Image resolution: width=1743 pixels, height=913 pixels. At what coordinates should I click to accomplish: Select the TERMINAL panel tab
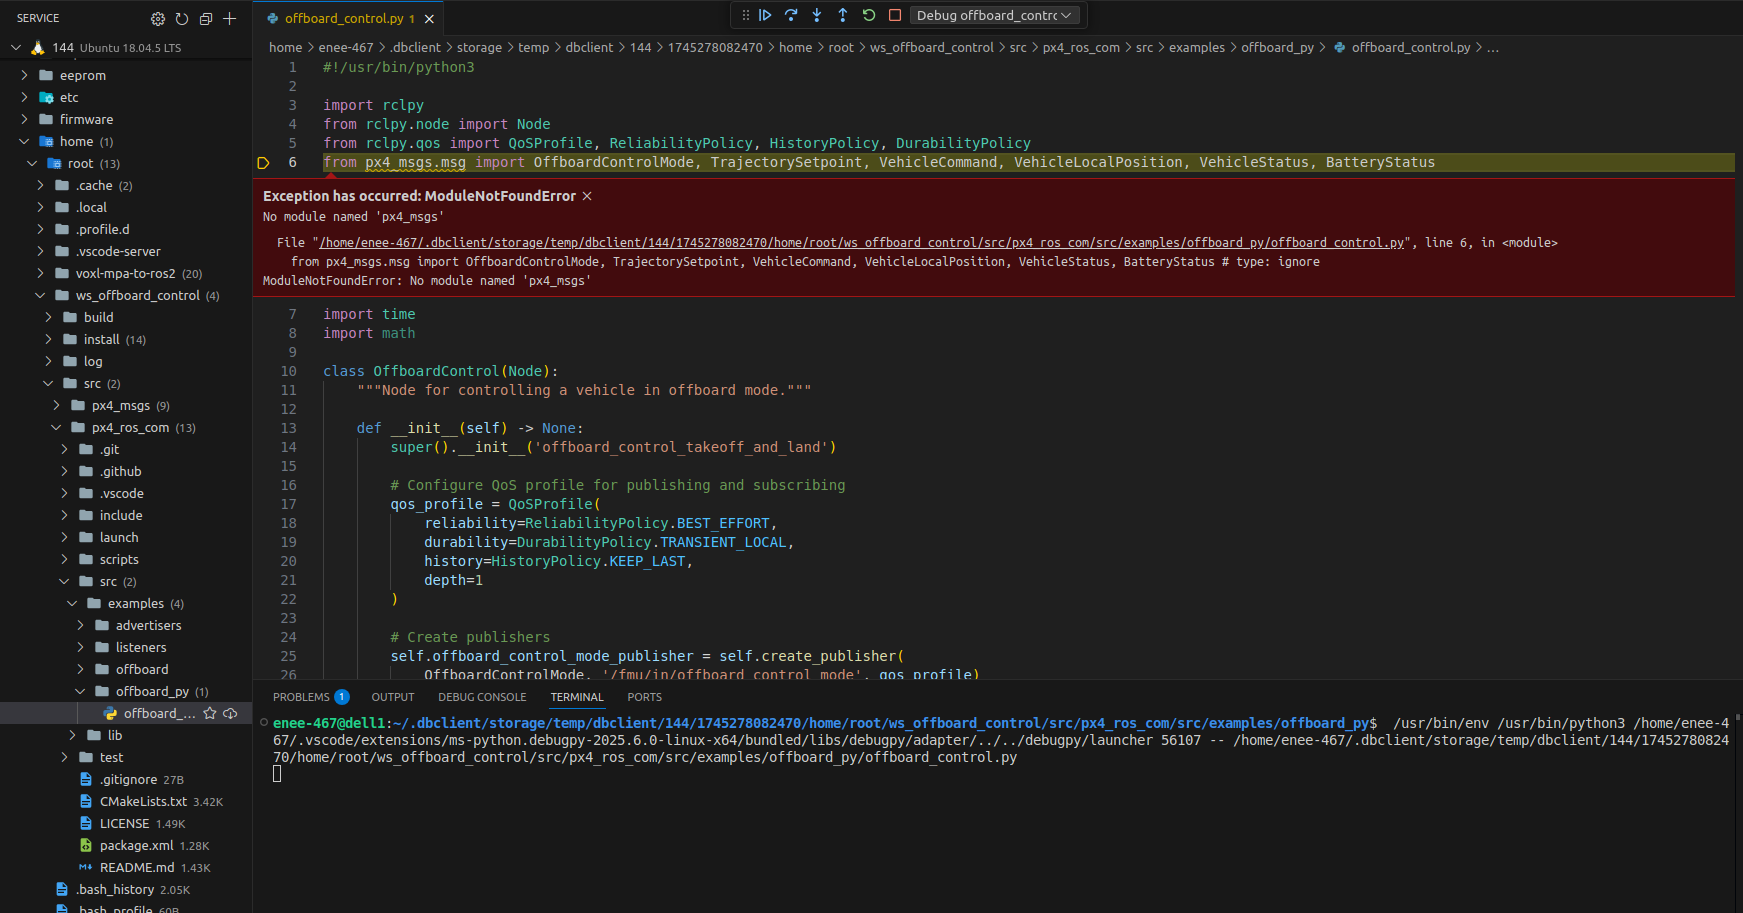pos(577,697)
